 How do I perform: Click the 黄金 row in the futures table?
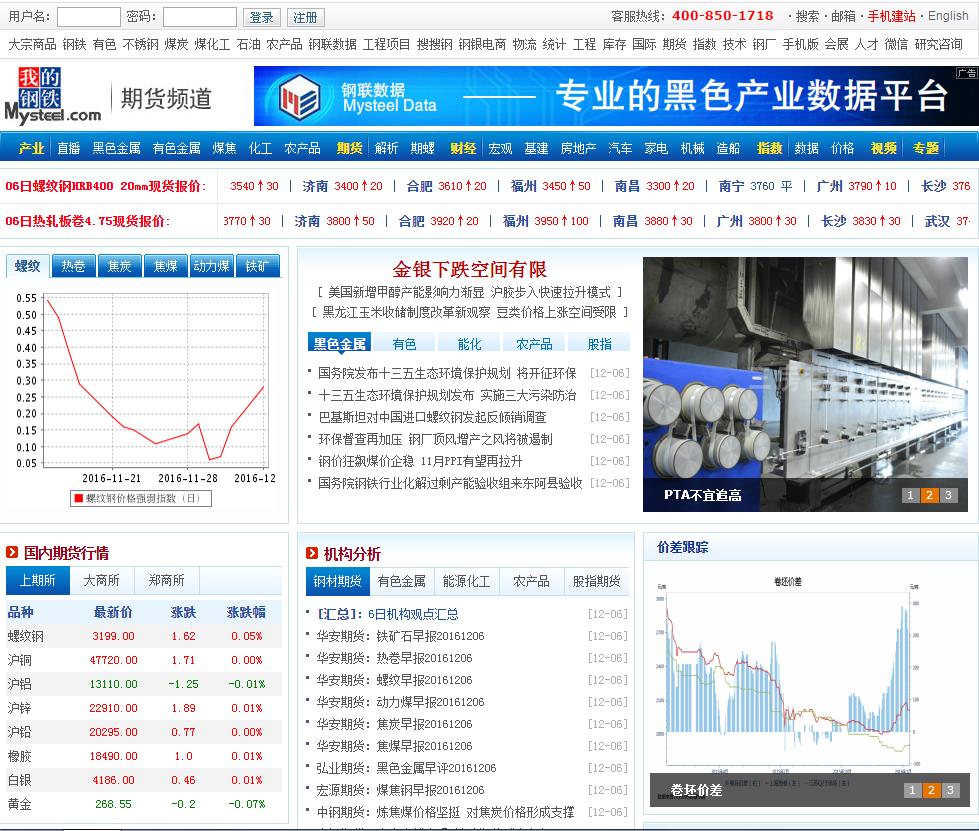[144, 804]
